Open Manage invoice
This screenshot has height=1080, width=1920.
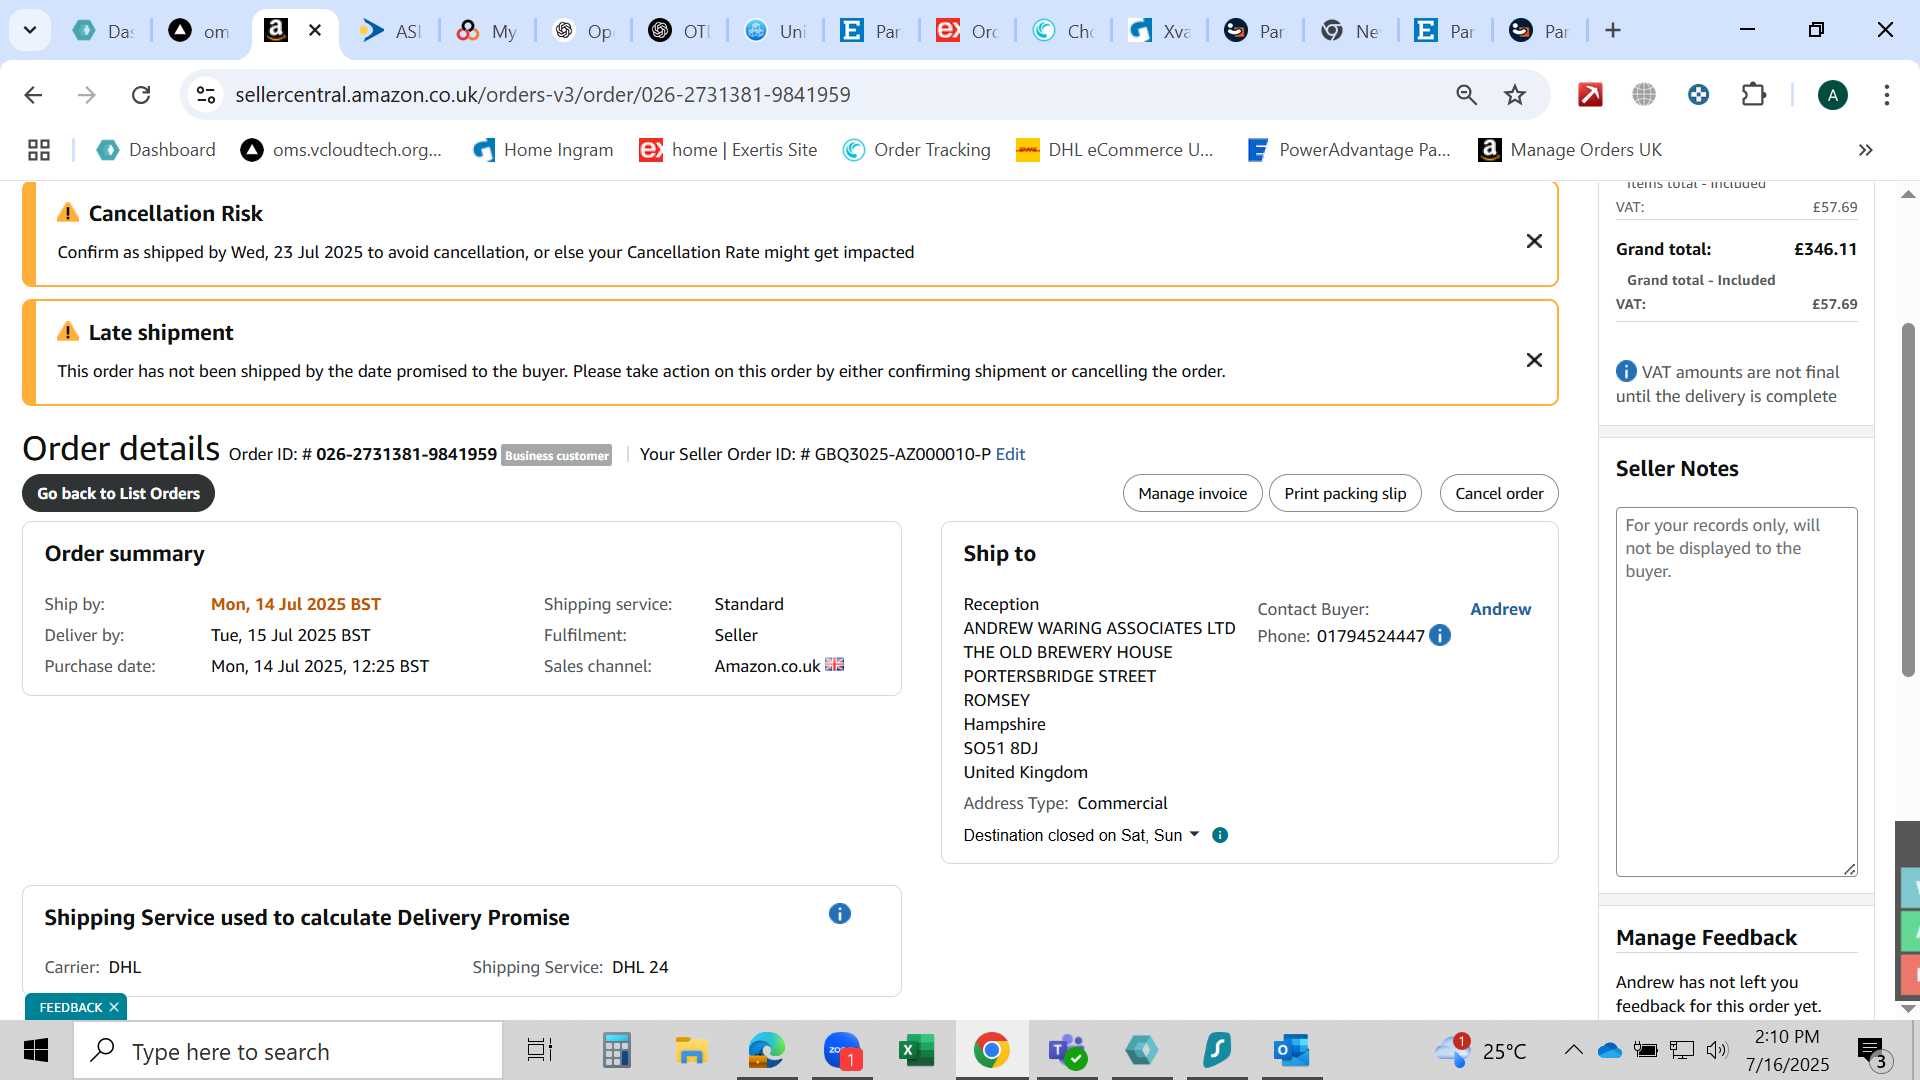[x=1192, y=493]
